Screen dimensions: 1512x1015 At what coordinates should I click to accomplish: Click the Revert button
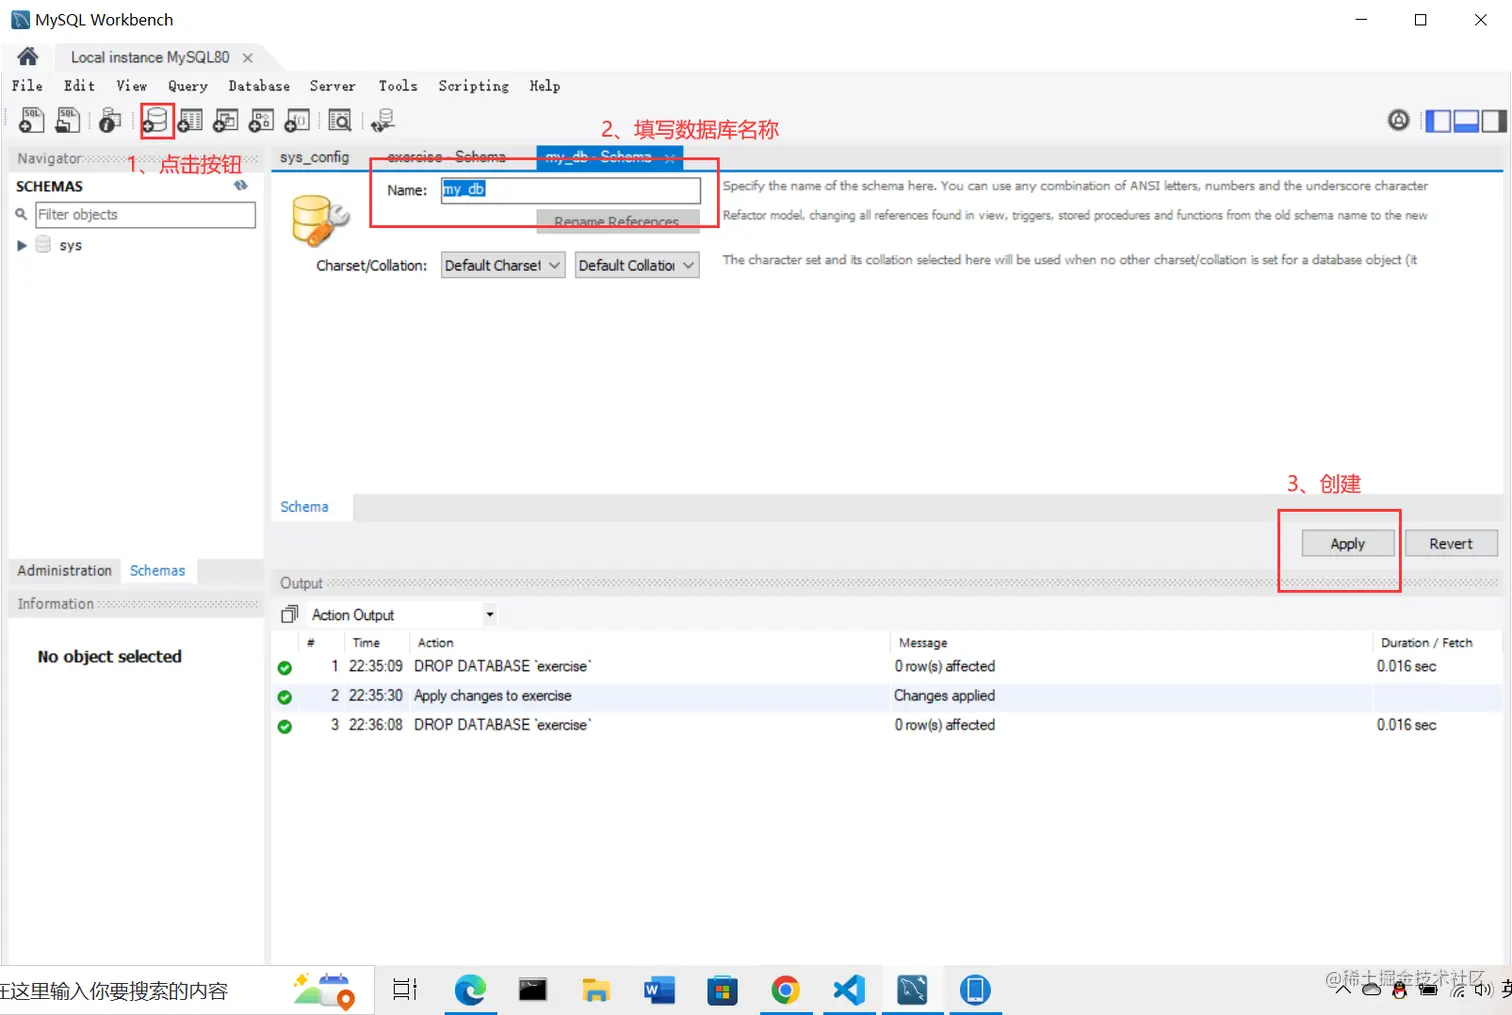[x=1451, y=543]
